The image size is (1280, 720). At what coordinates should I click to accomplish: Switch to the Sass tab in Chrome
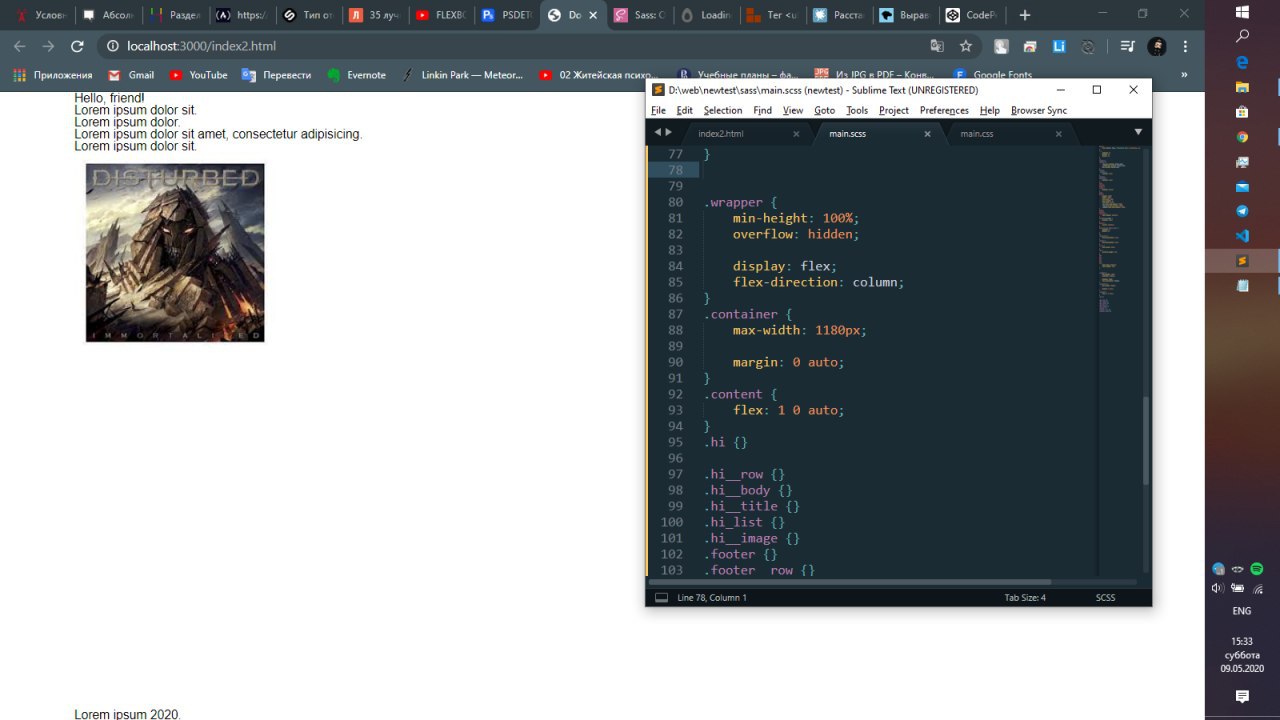pyautogui.click(x=638, y=15)
